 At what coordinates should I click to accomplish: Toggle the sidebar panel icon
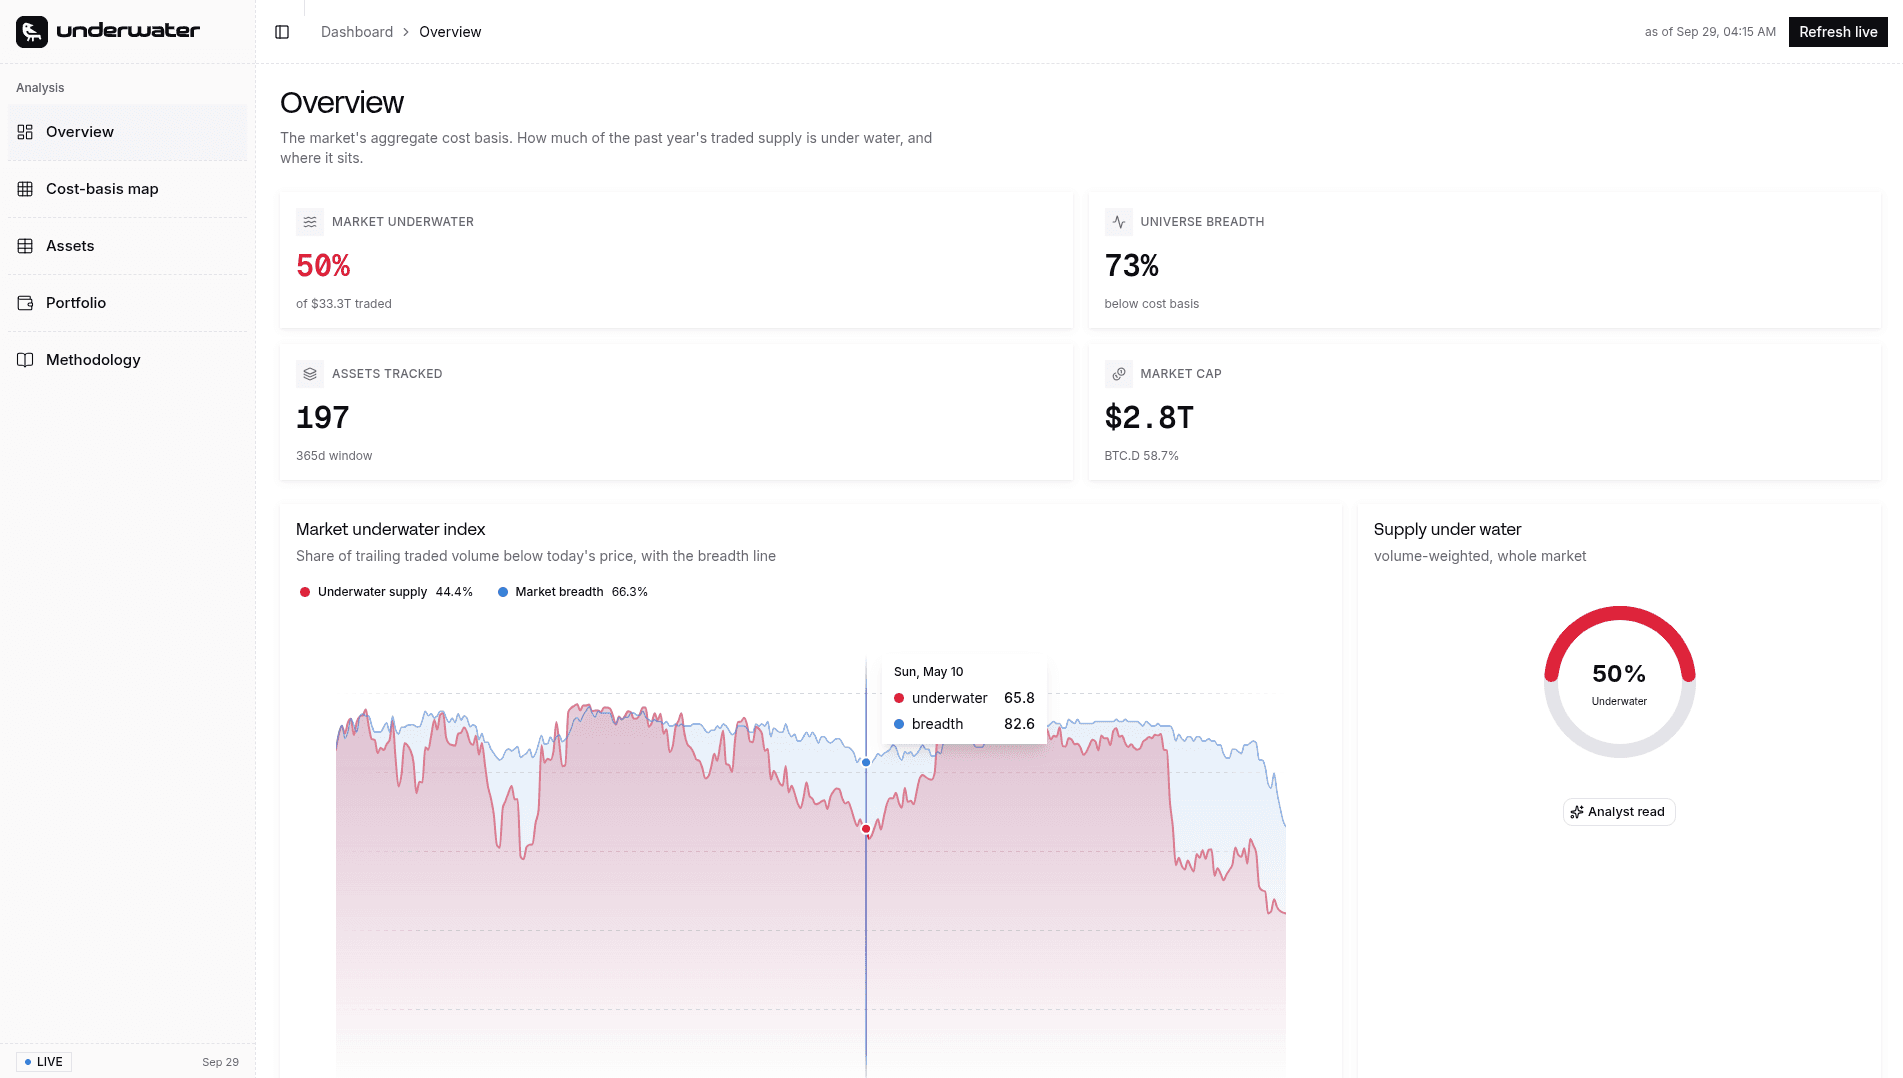[x=282, y=32]
